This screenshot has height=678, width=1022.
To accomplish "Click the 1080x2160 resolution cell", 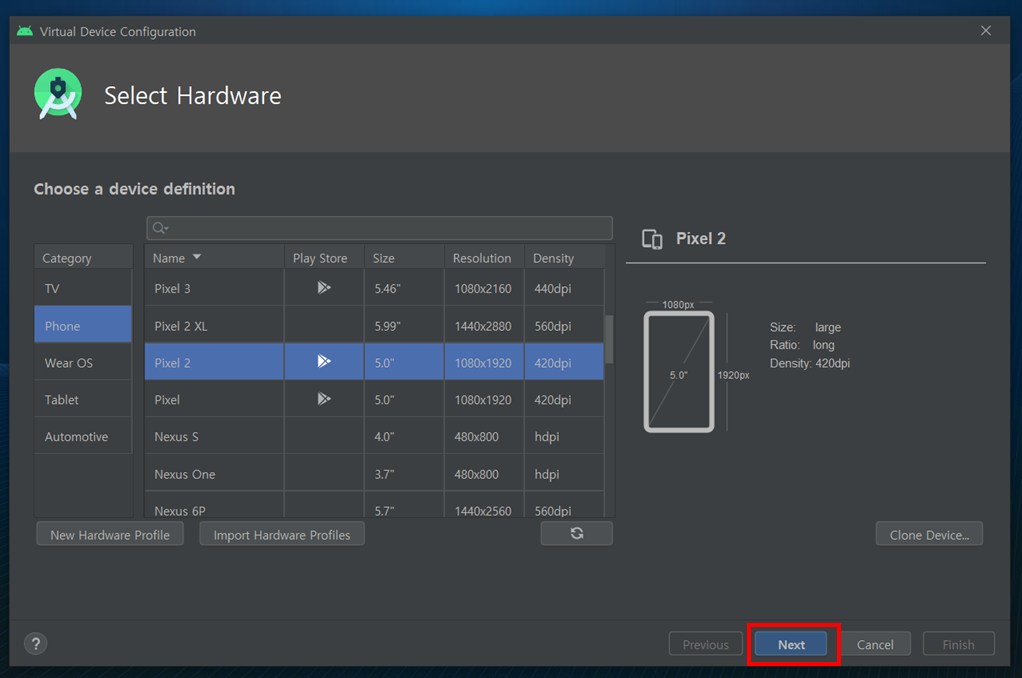I will click(482, 288).
